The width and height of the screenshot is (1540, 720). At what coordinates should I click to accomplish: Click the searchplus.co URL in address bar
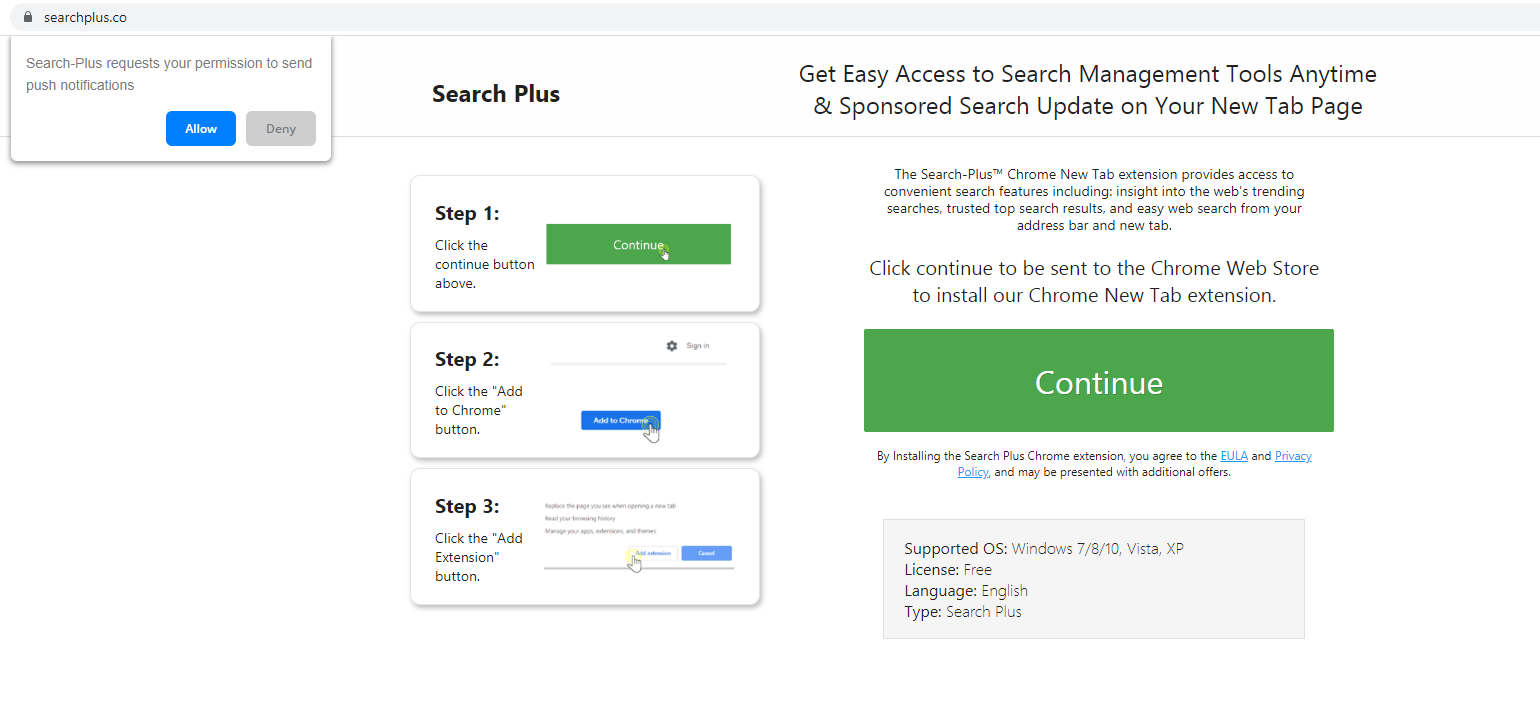pyautogui.click(x=85, y=17)
